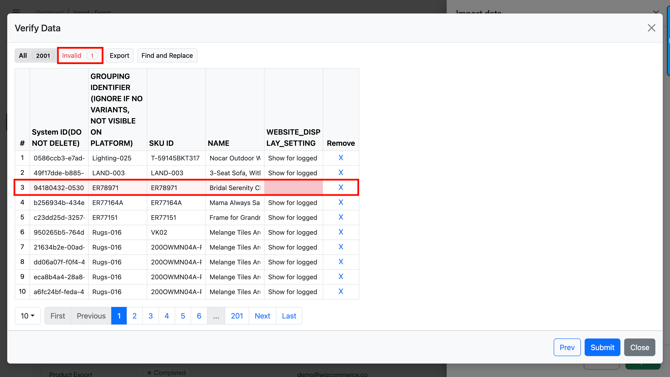Viewport: 670px width, 377px height.
Task: Select the WEBSITE_DISPLAY_SETTING column header
Action: pyautogui.click(x=294, y=109)
